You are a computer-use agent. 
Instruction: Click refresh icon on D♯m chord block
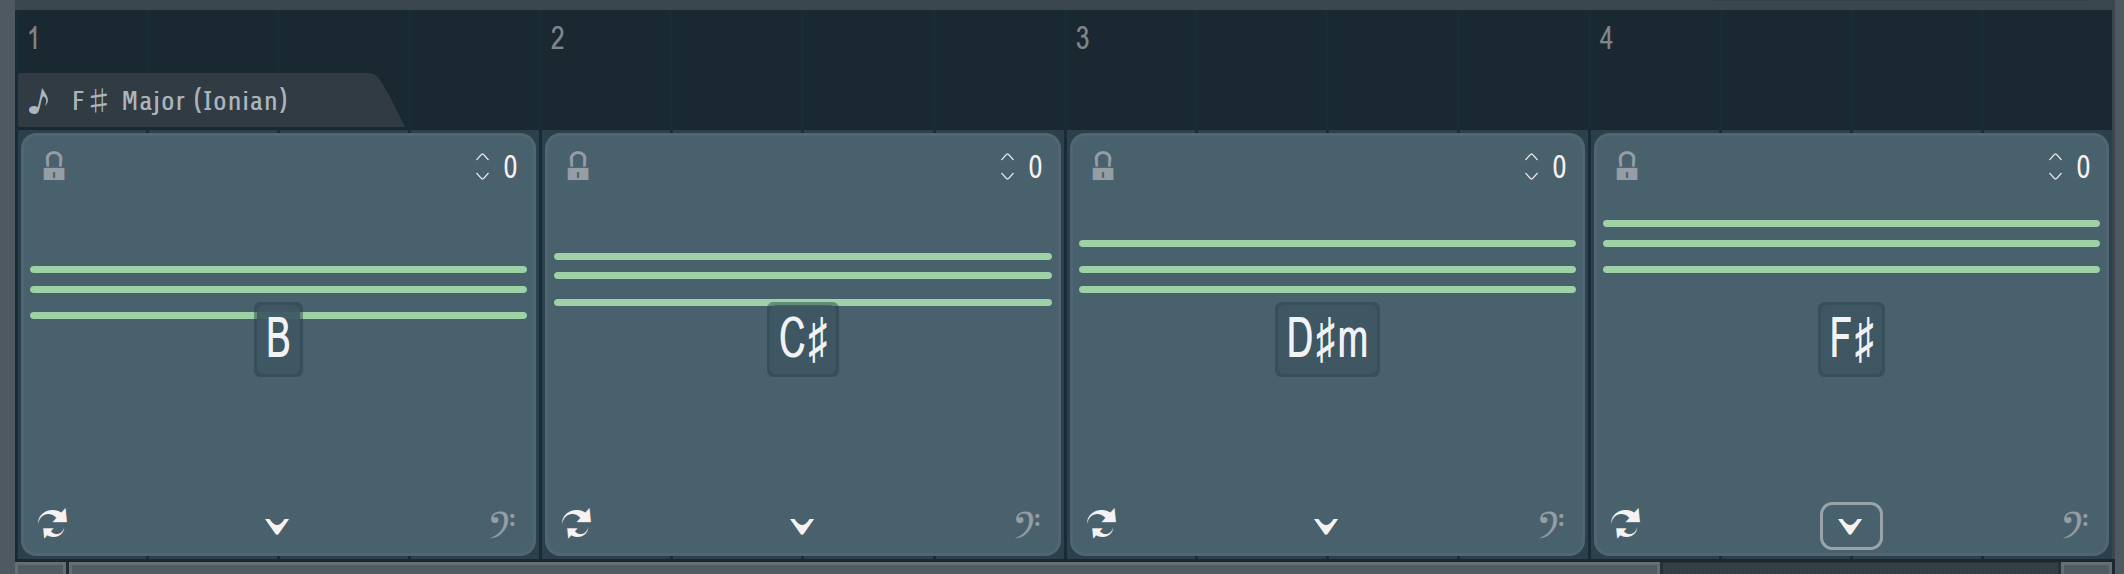[x=1102, y=523]
